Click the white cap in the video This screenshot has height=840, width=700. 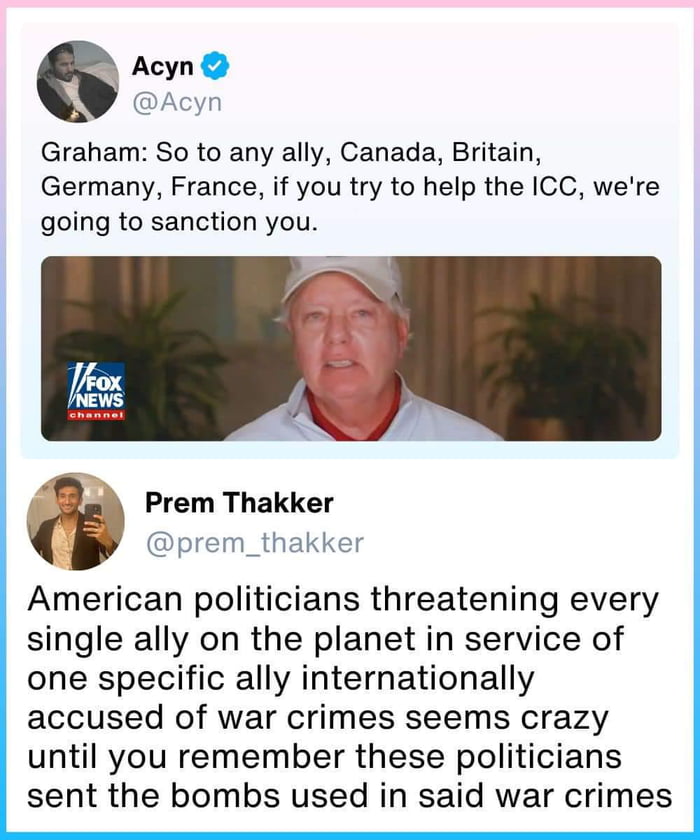pos(342,279)
